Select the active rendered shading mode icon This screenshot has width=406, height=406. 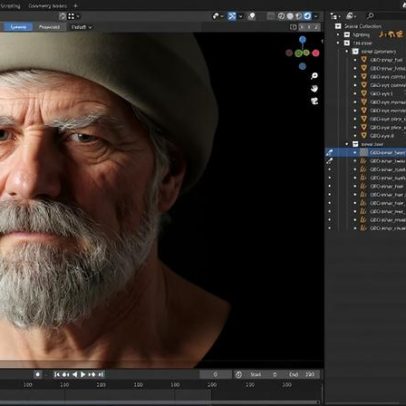click(307, 16)
